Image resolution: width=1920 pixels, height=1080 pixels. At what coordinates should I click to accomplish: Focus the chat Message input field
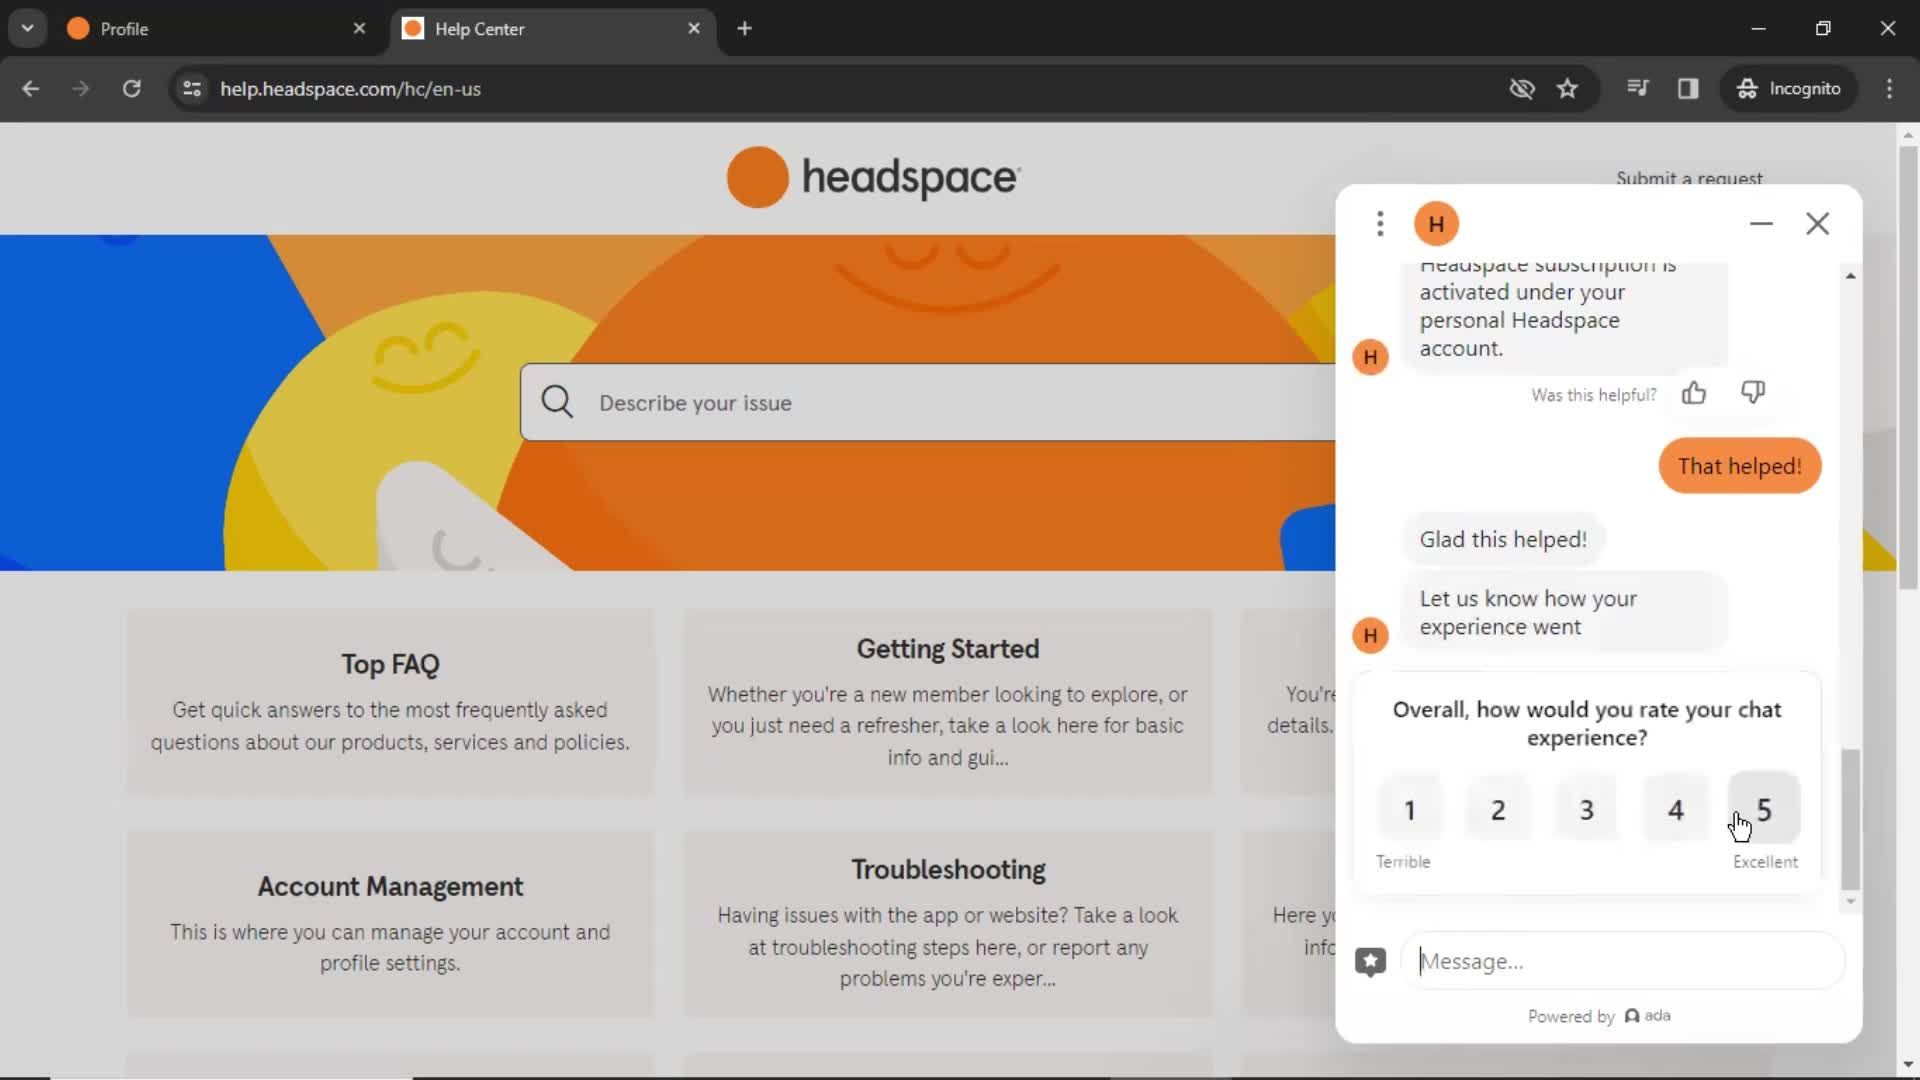[x=1622, y=961]
